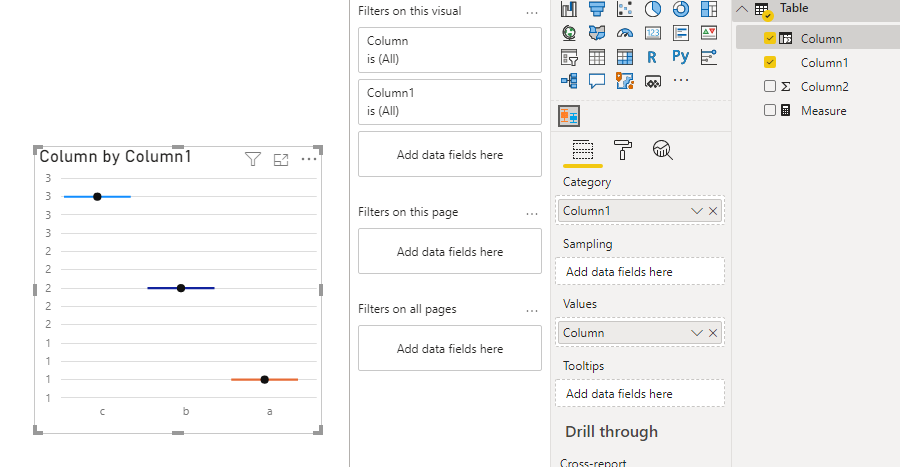
Task: Collapse the Table fields list
Action: [x=742, y=9]
